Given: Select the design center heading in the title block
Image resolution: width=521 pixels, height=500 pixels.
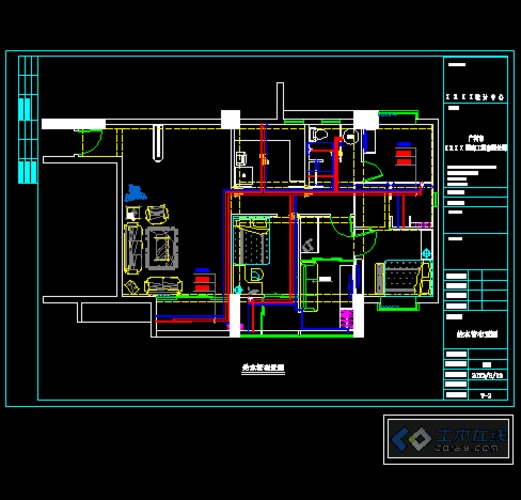Looking at the screenshot, I should (x=475, y=97).
